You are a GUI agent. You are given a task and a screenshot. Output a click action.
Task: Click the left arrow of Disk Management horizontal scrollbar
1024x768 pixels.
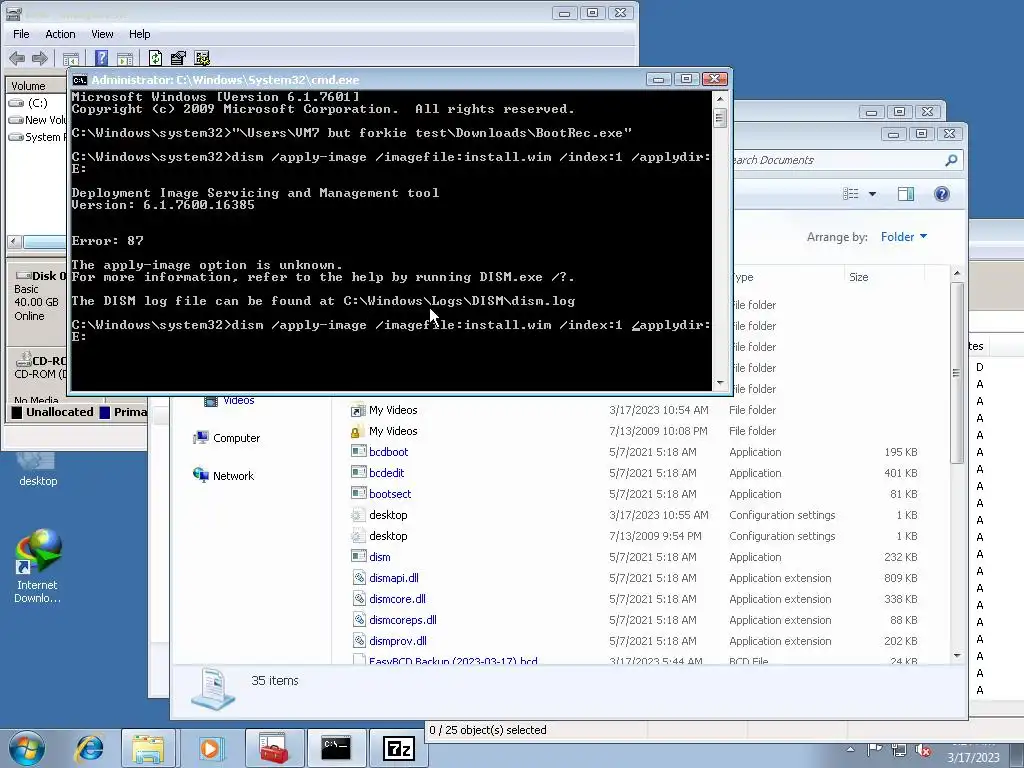(14, 242)
